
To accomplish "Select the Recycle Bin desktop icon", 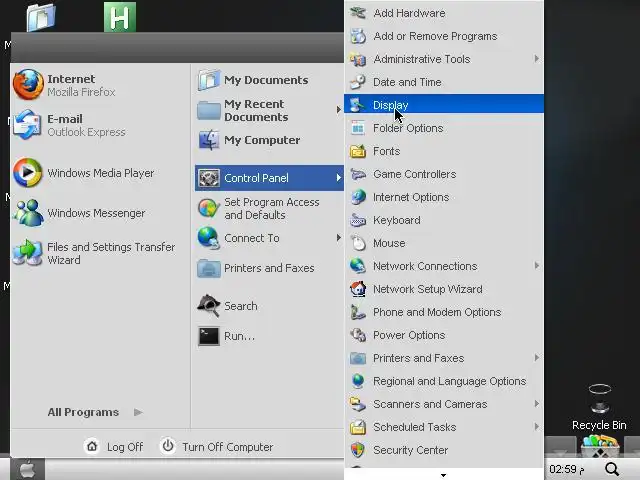I will coord(599,407).
